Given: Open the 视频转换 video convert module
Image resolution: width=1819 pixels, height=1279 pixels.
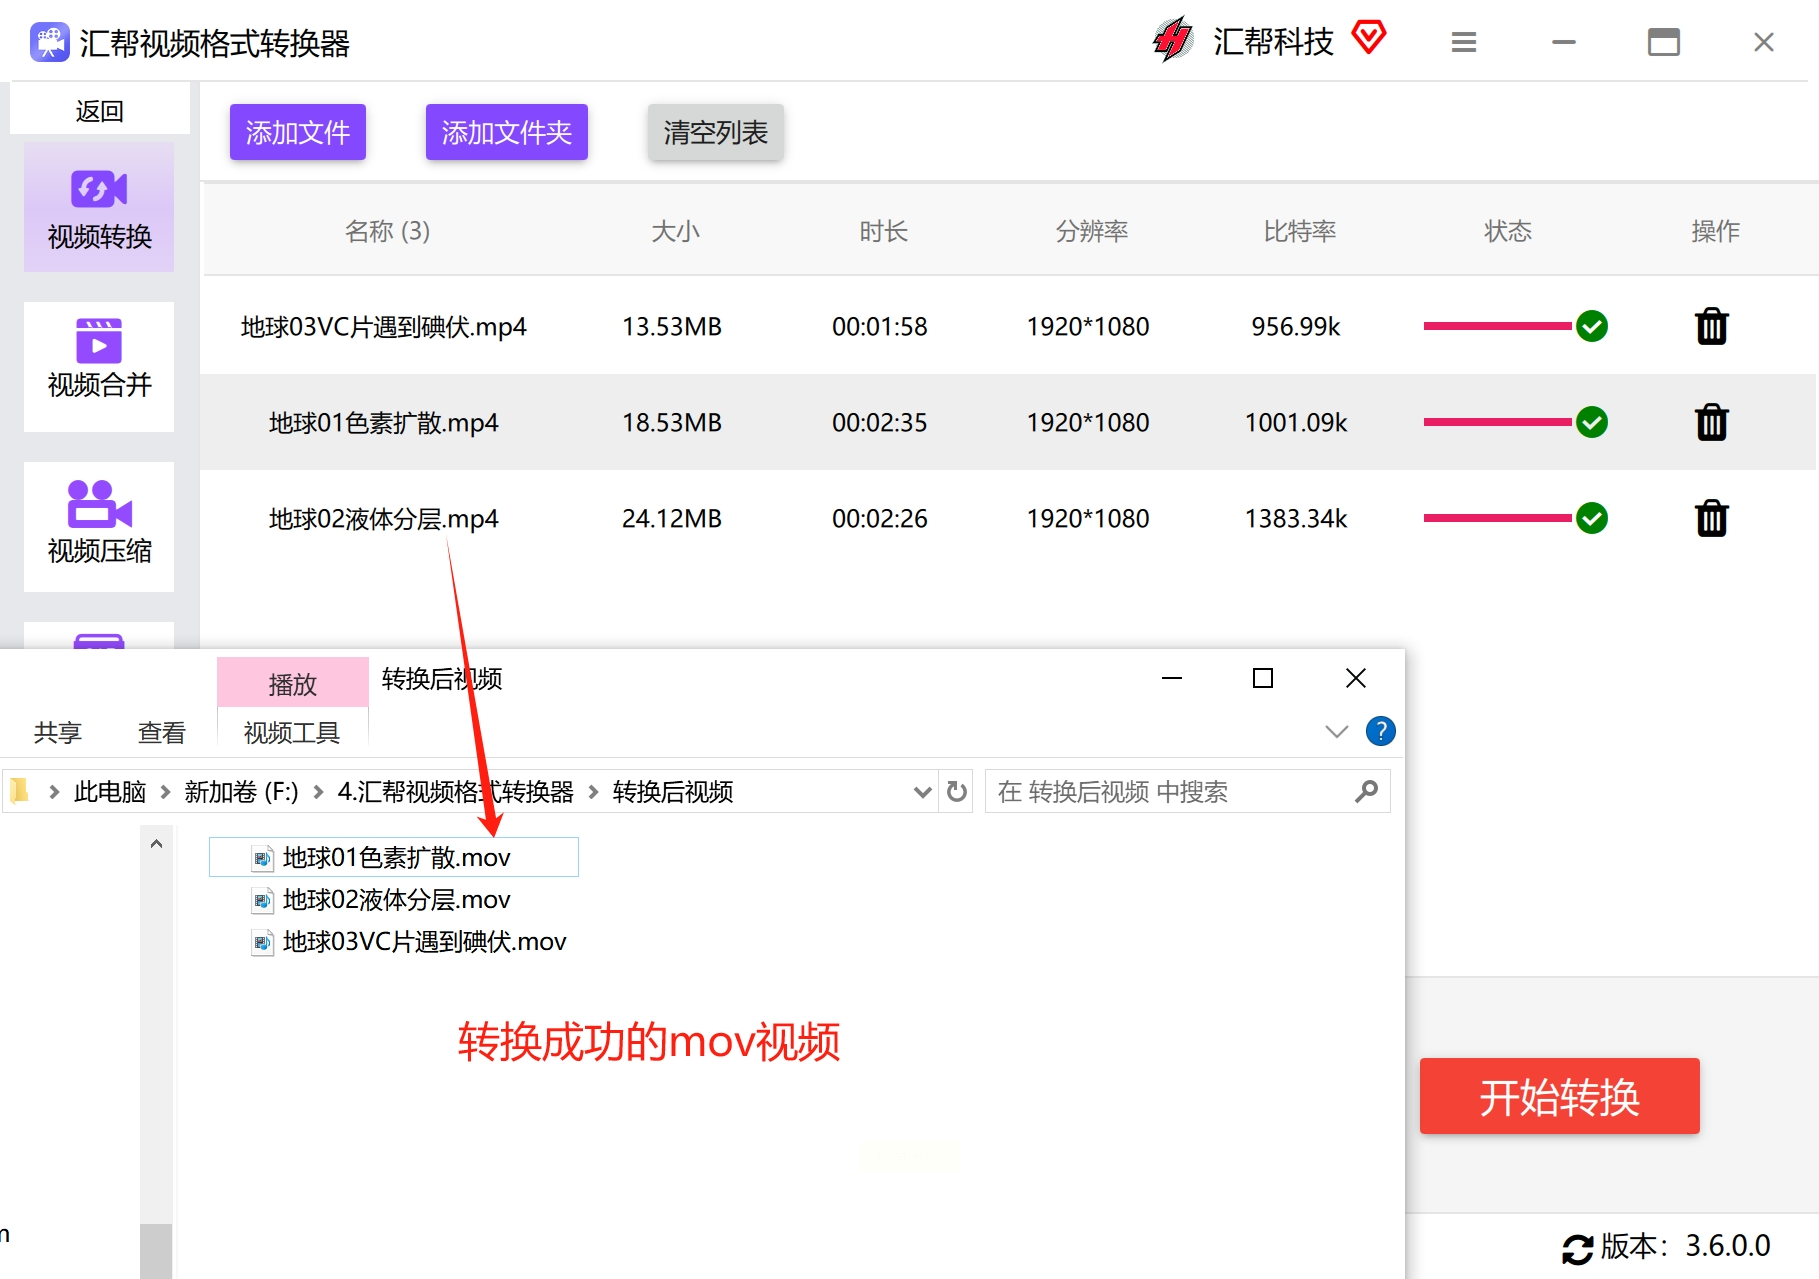Looking at the screenshot, I should coord(99,208).
